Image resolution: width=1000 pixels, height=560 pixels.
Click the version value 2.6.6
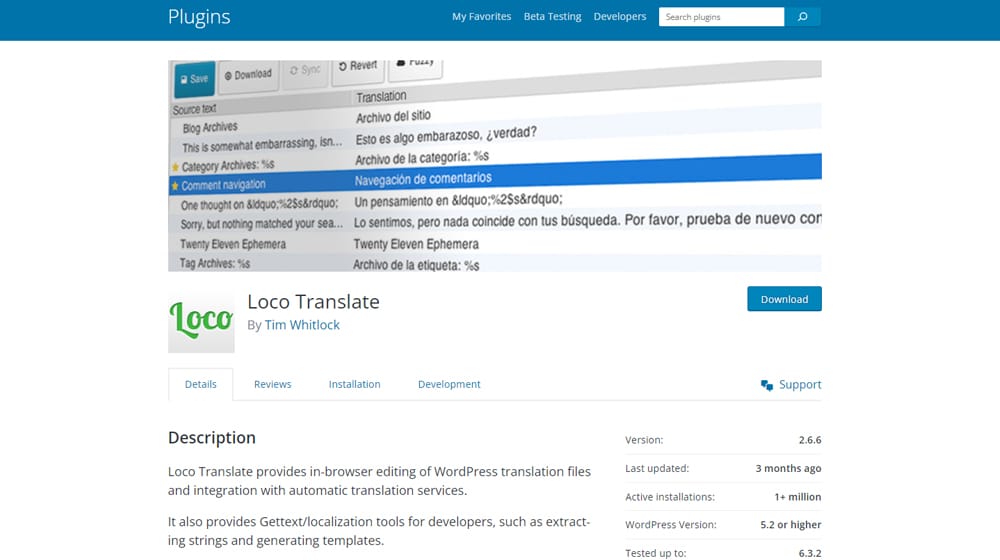(809, 440)
